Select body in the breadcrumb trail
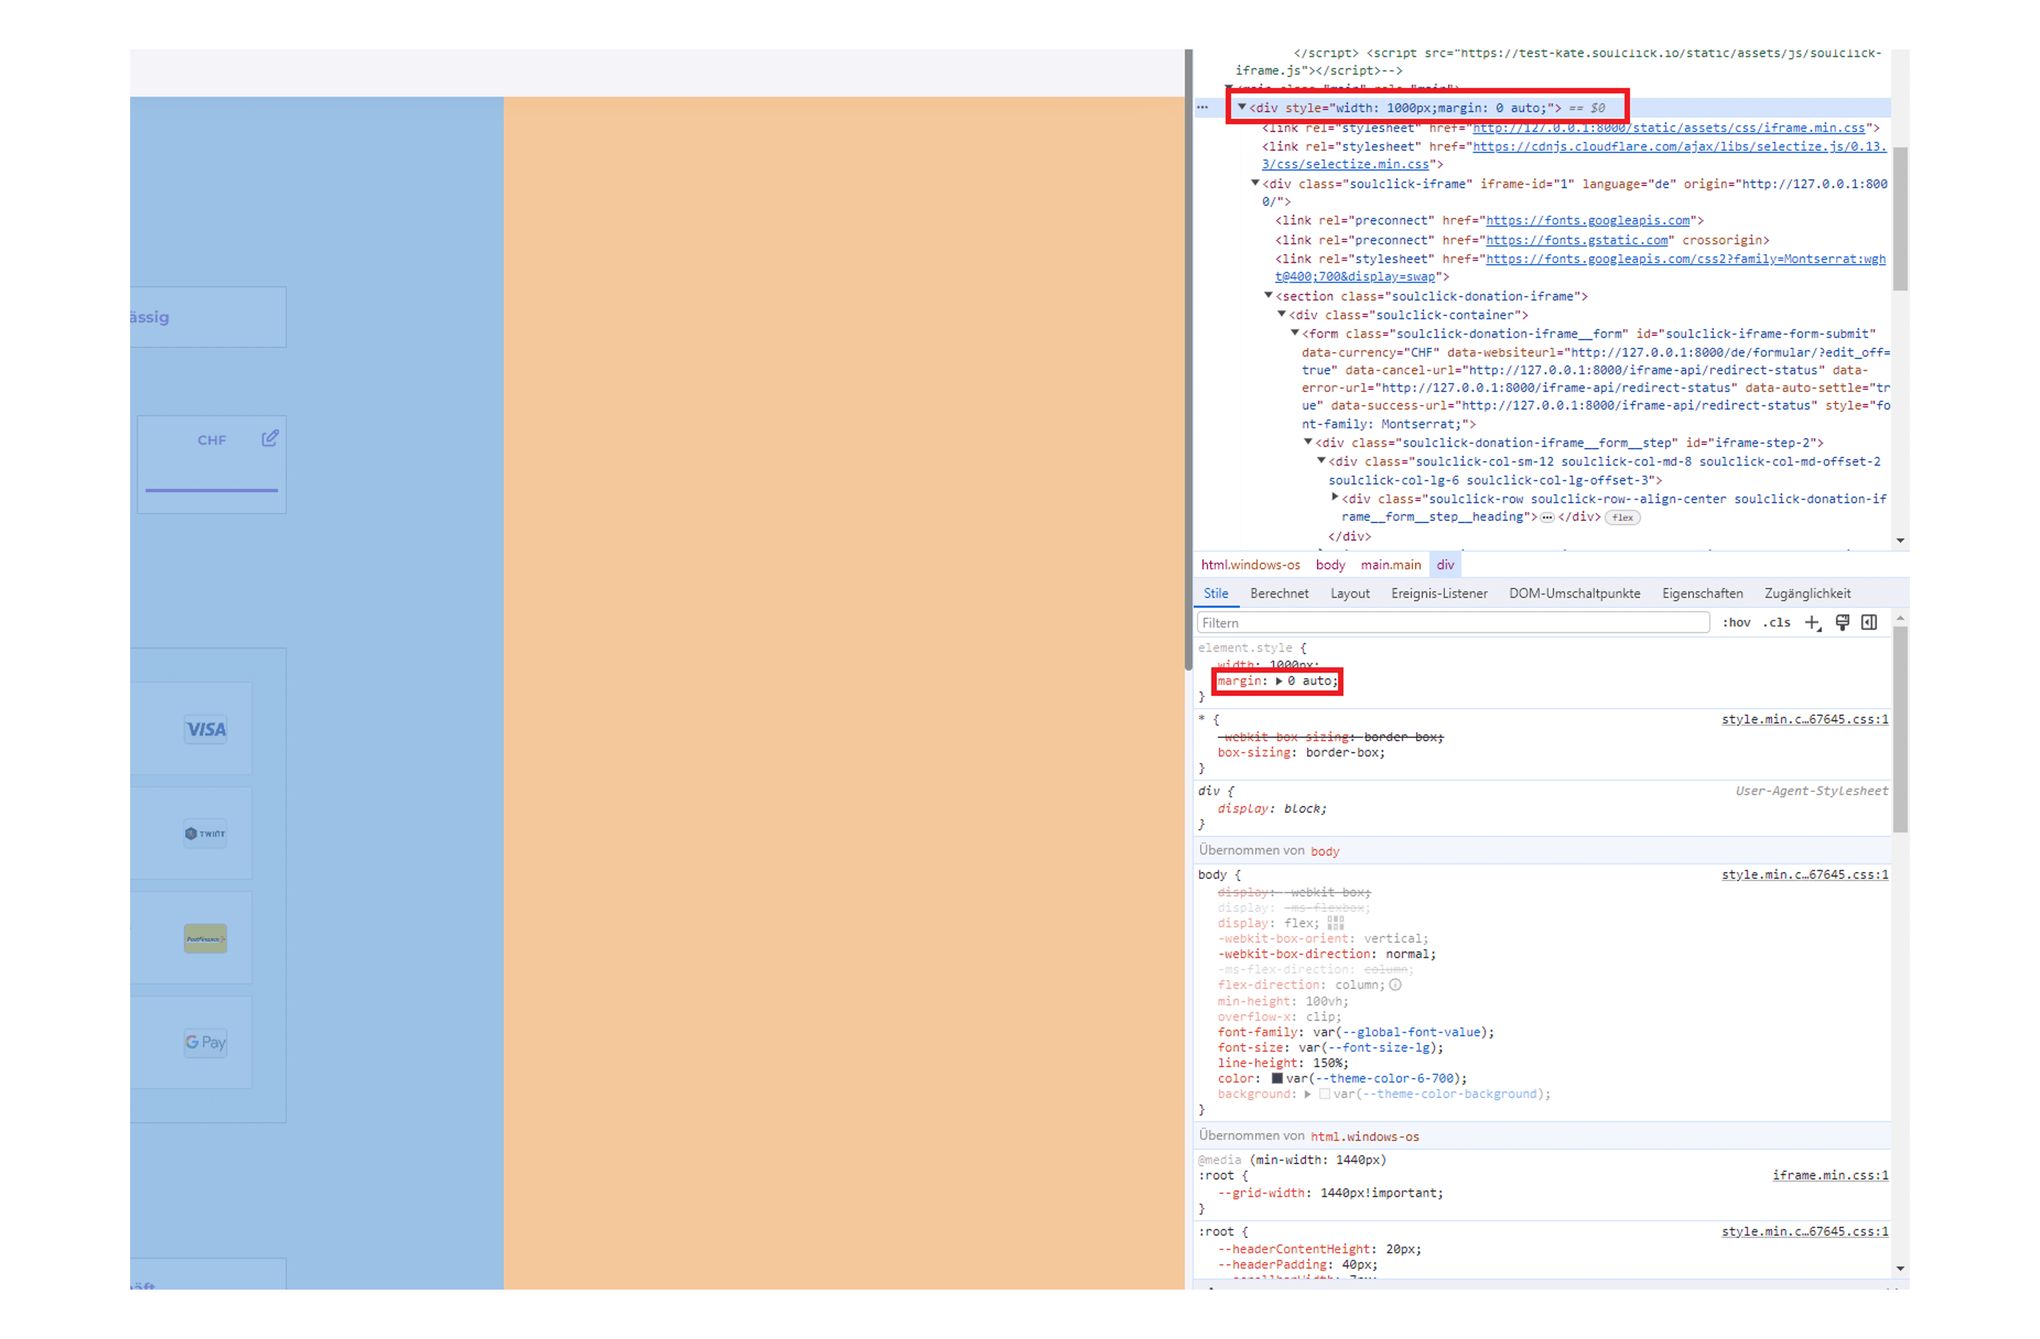 pos(1330,565)
